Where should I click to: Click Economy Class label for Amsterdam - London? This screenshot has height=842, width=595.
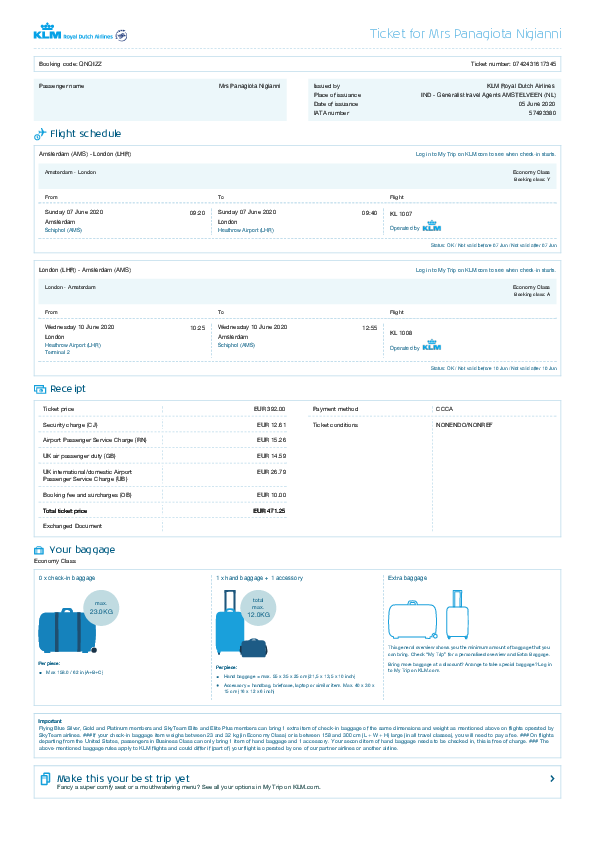click(531, 172)
